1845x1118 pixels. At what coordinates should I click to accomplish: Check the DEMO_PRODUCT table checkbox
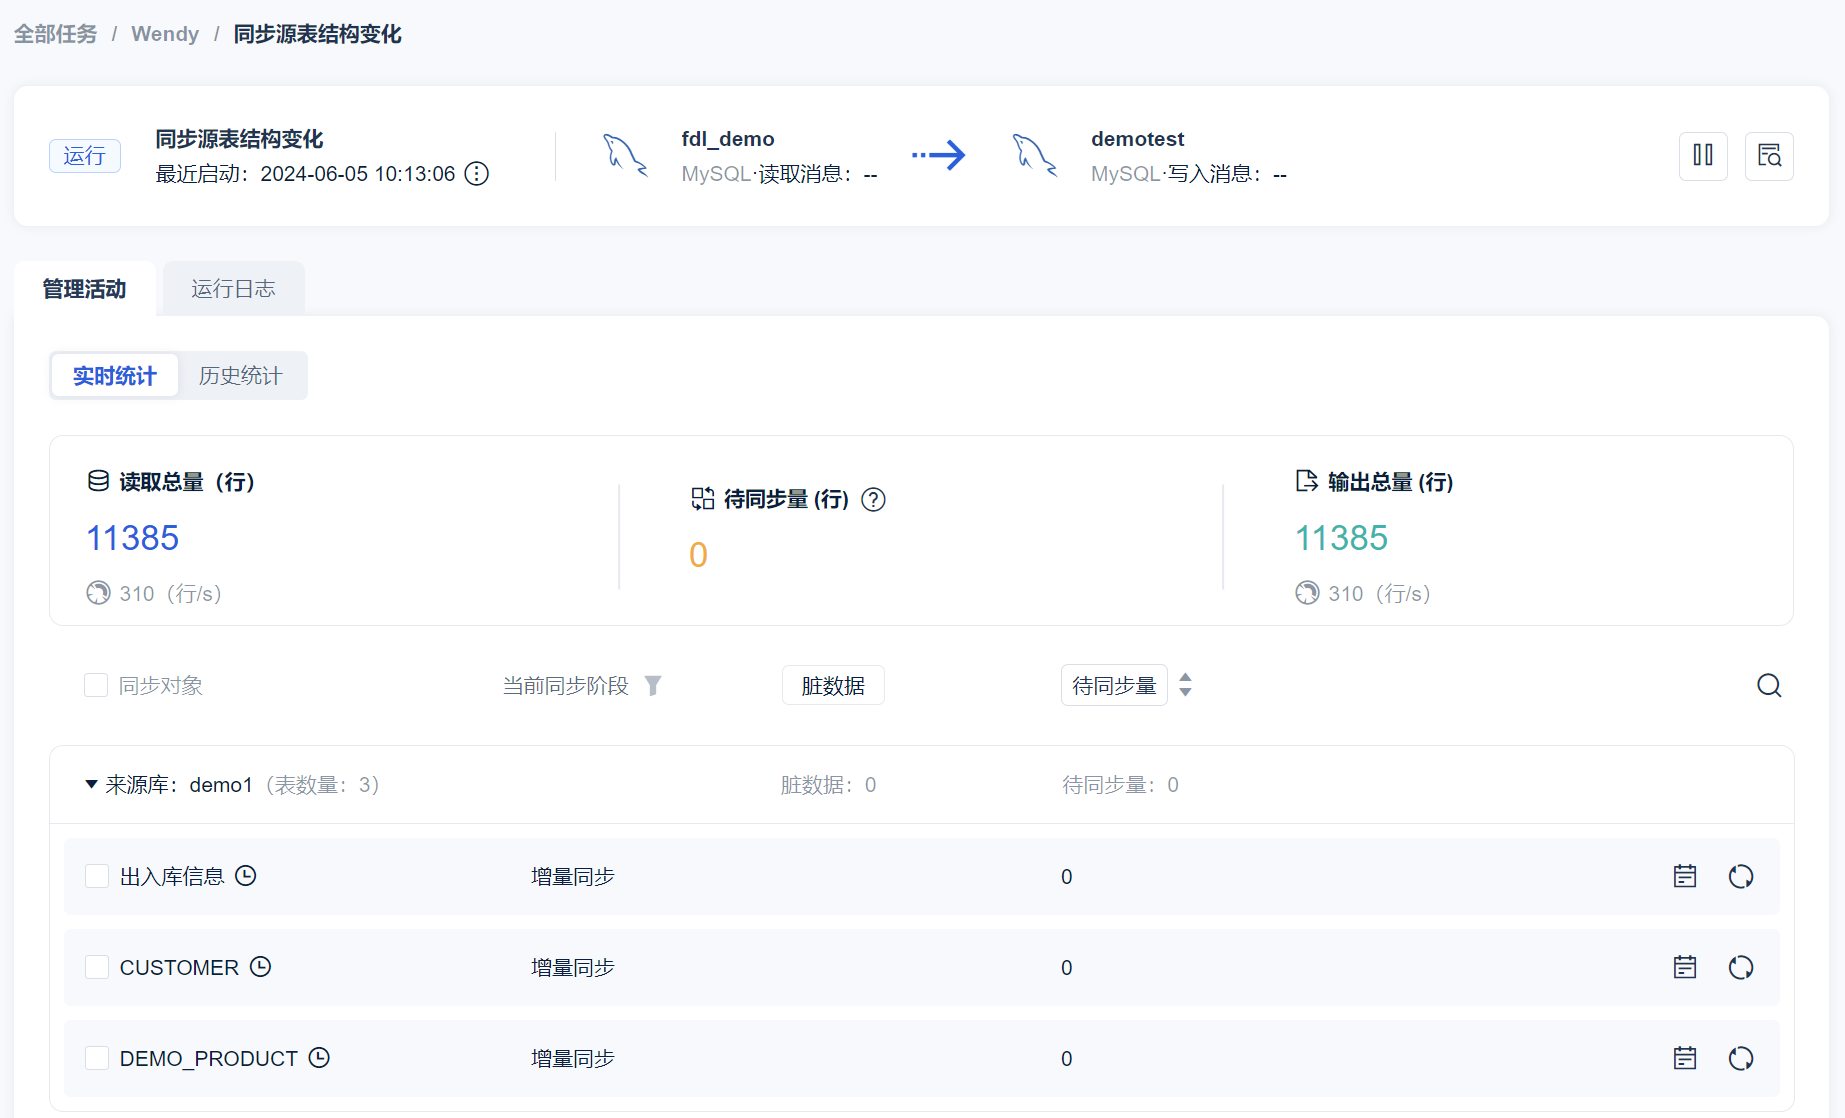tap(97, 1058)
